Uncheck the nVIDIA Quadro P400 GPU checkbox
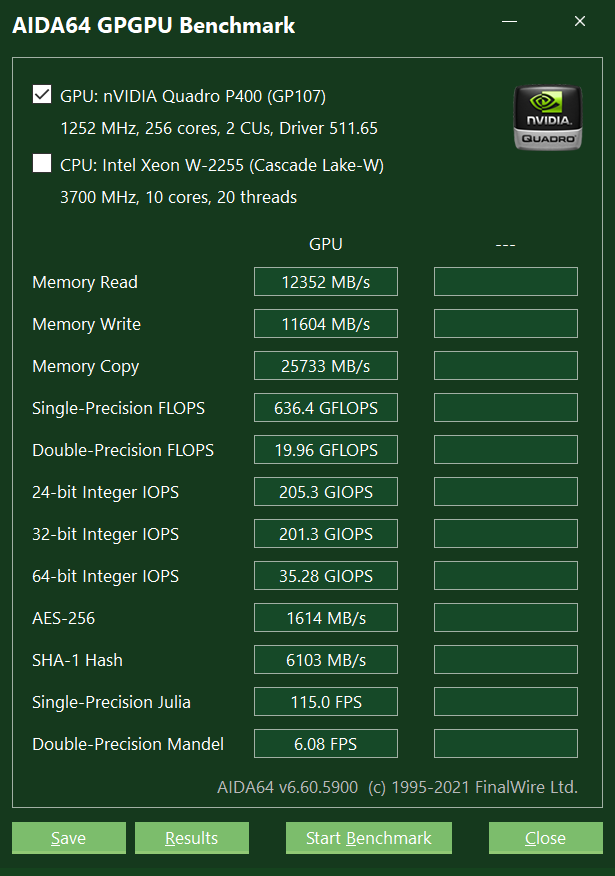 click(42, 94)
